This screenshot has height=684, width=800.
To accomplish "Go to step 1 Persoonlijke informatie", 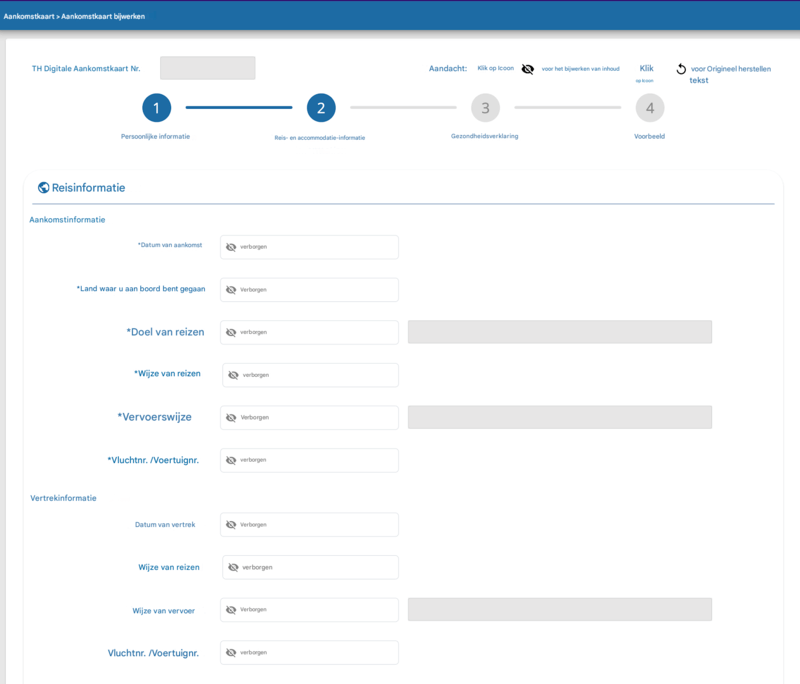I will (157, 108).
